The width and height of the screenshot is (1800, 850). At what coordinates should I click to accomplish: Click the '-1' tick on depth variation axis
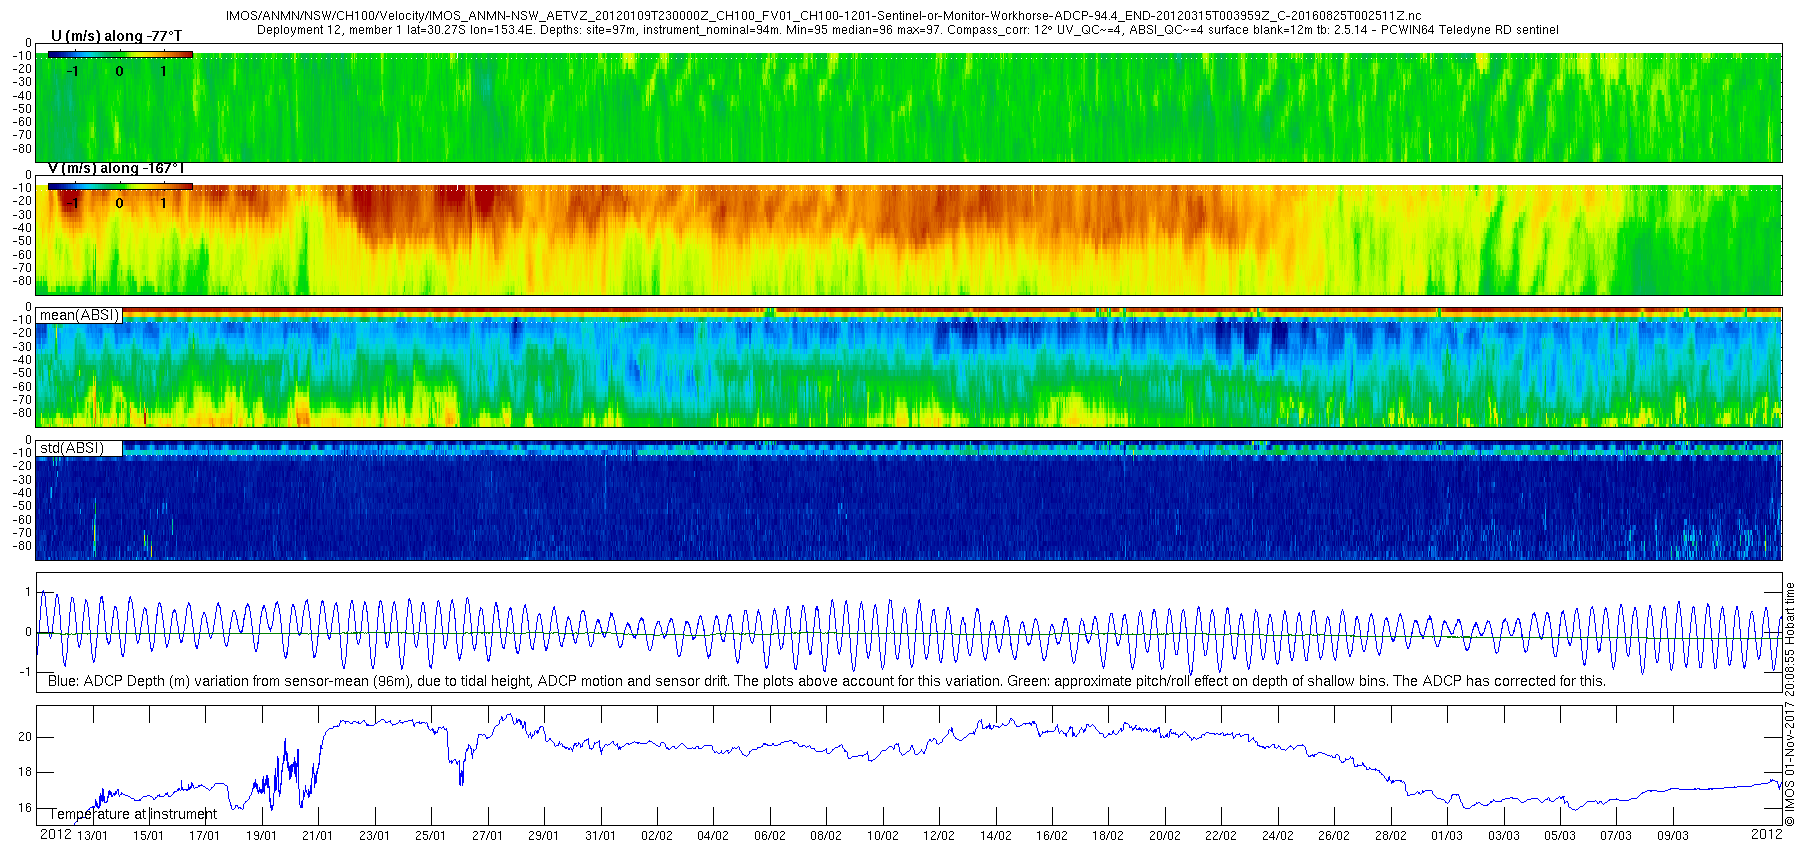tap(27, 672)
